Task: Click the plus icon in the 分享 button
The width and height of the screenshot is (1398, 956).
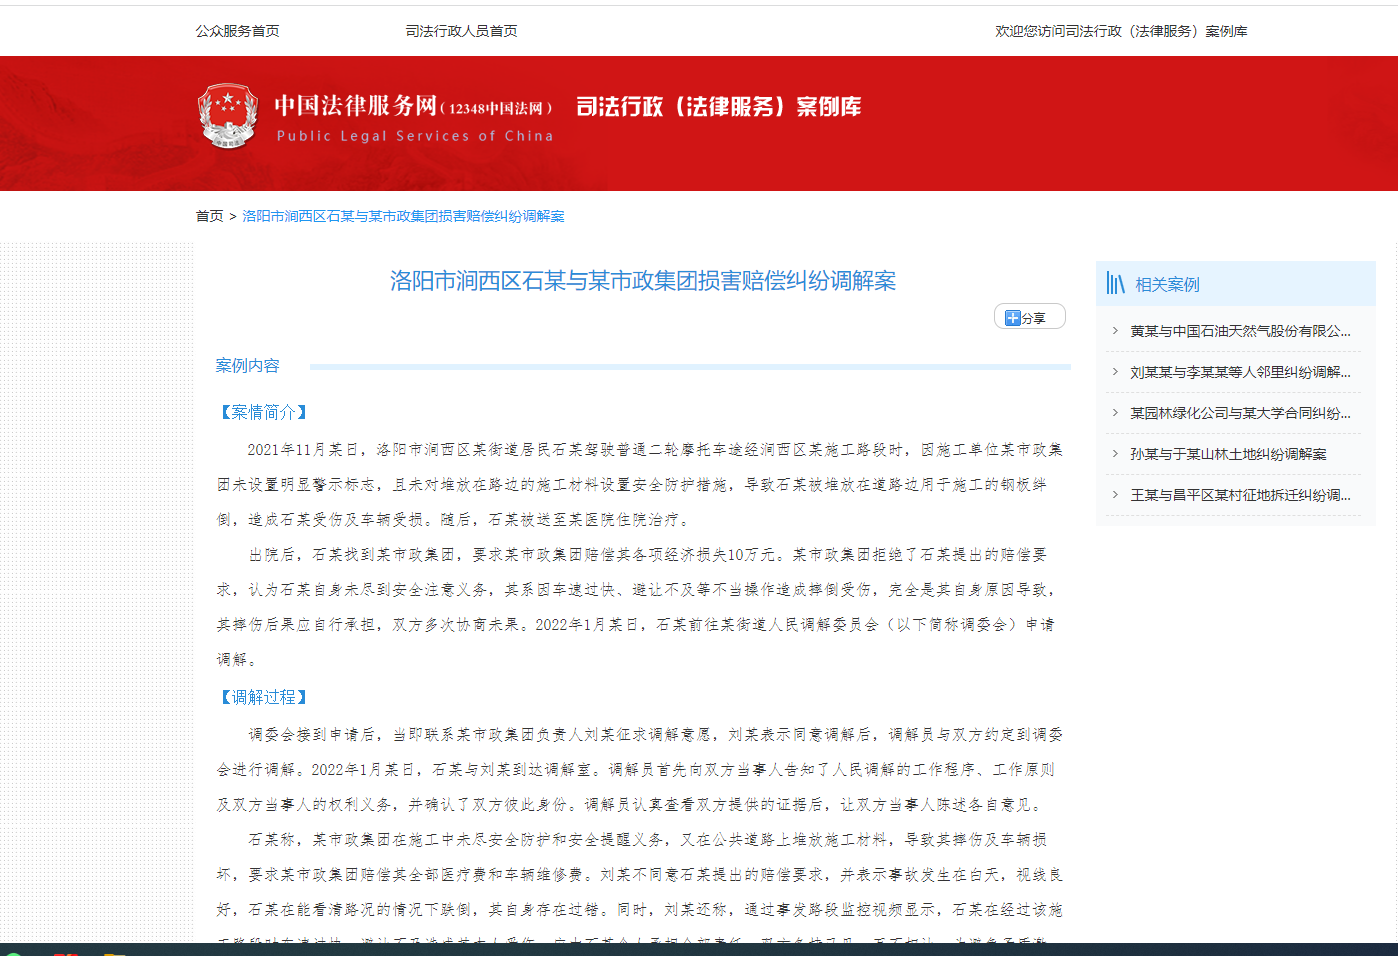Action: point(1012,318)
